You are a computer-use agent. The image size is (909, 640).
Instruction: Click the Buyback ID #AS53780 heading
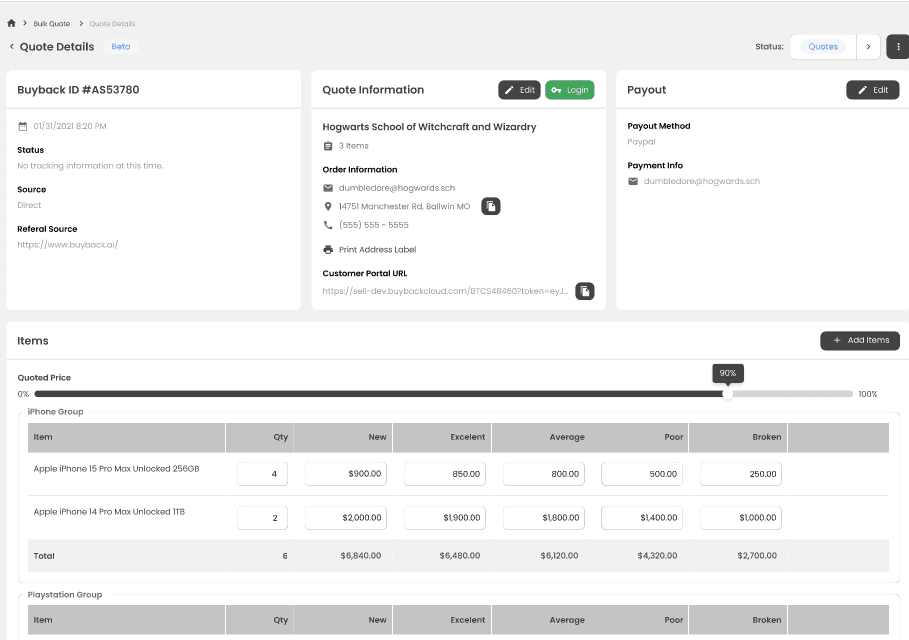(x=78, y=90)
